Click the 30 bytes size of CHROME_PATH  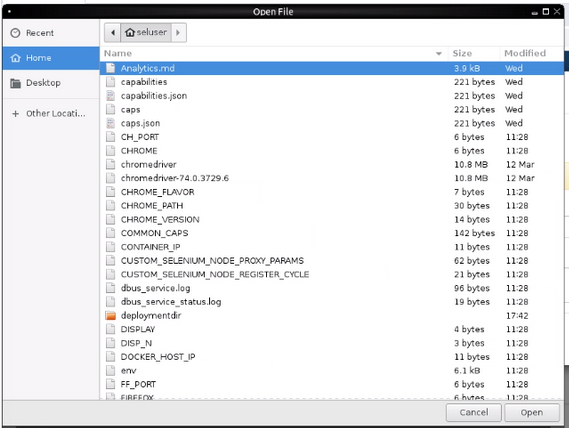(472, 206)
